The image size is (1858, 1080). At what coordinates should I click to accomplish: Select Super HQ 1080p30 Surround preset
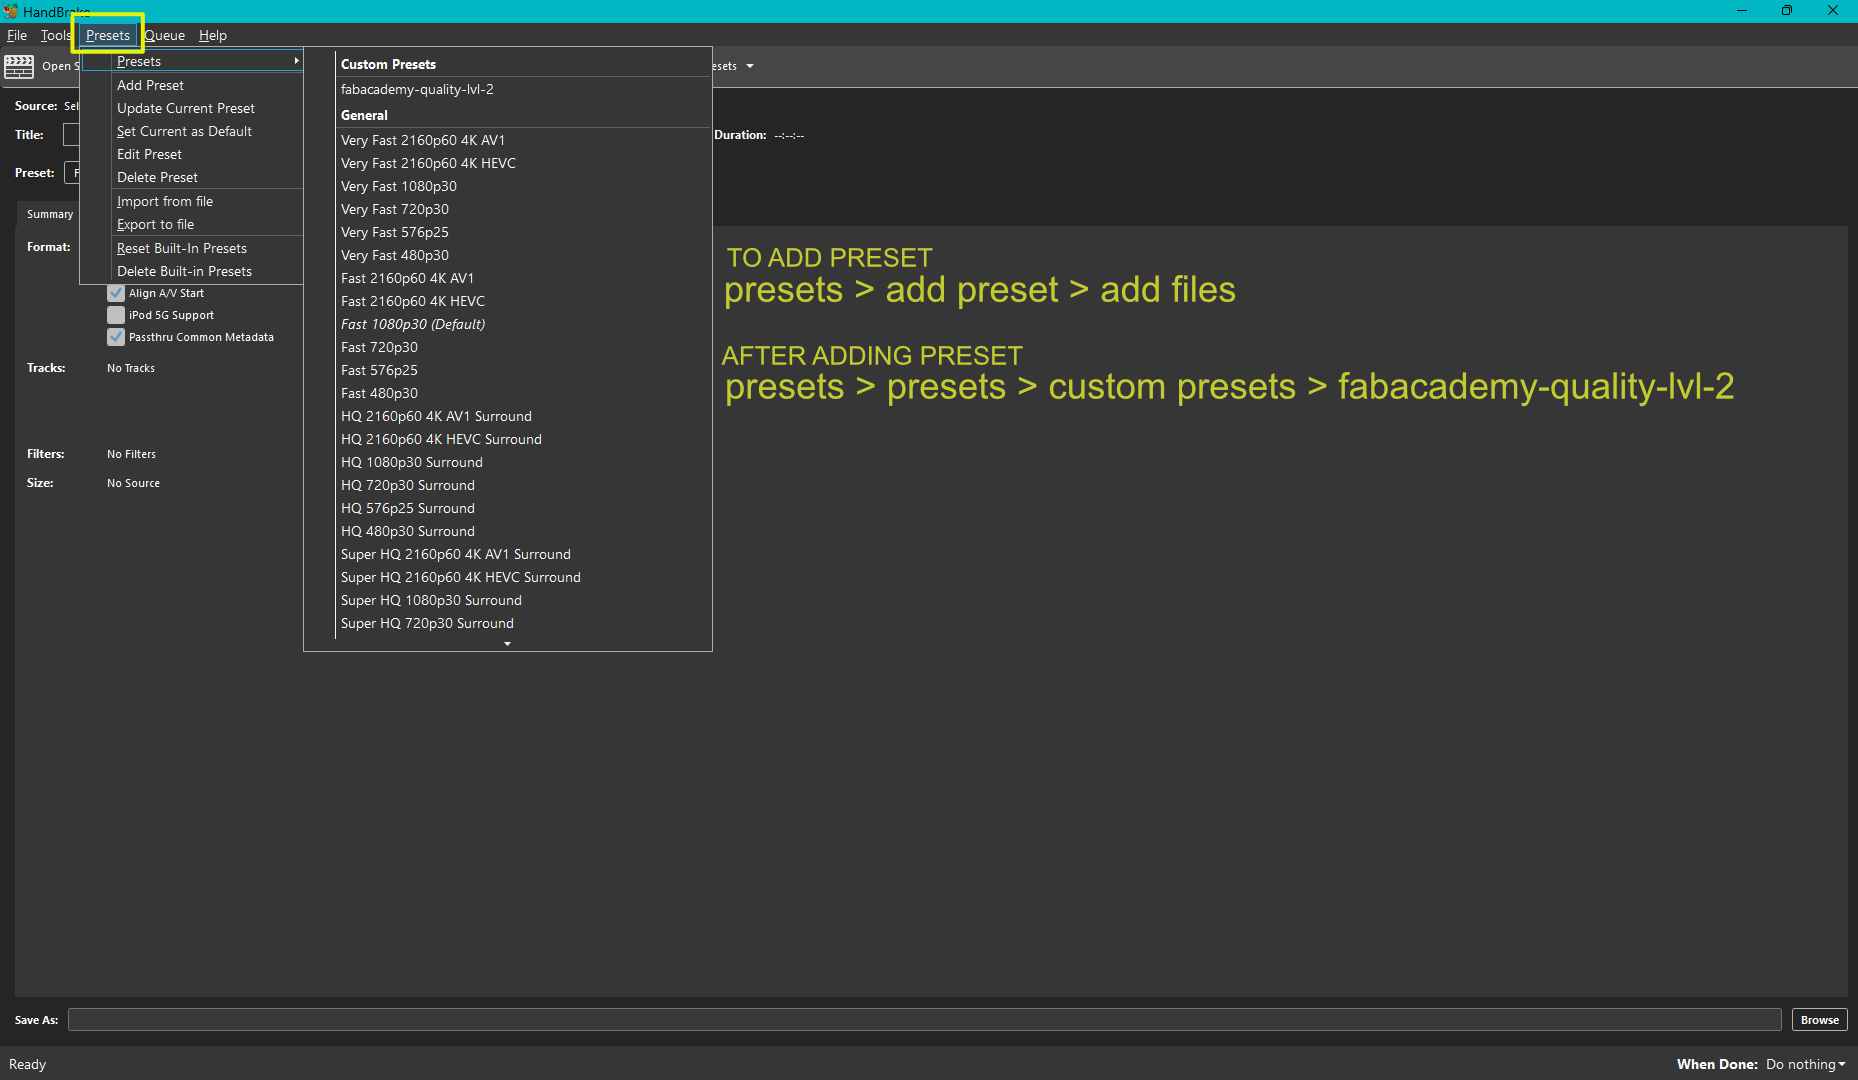click(522, 600)
